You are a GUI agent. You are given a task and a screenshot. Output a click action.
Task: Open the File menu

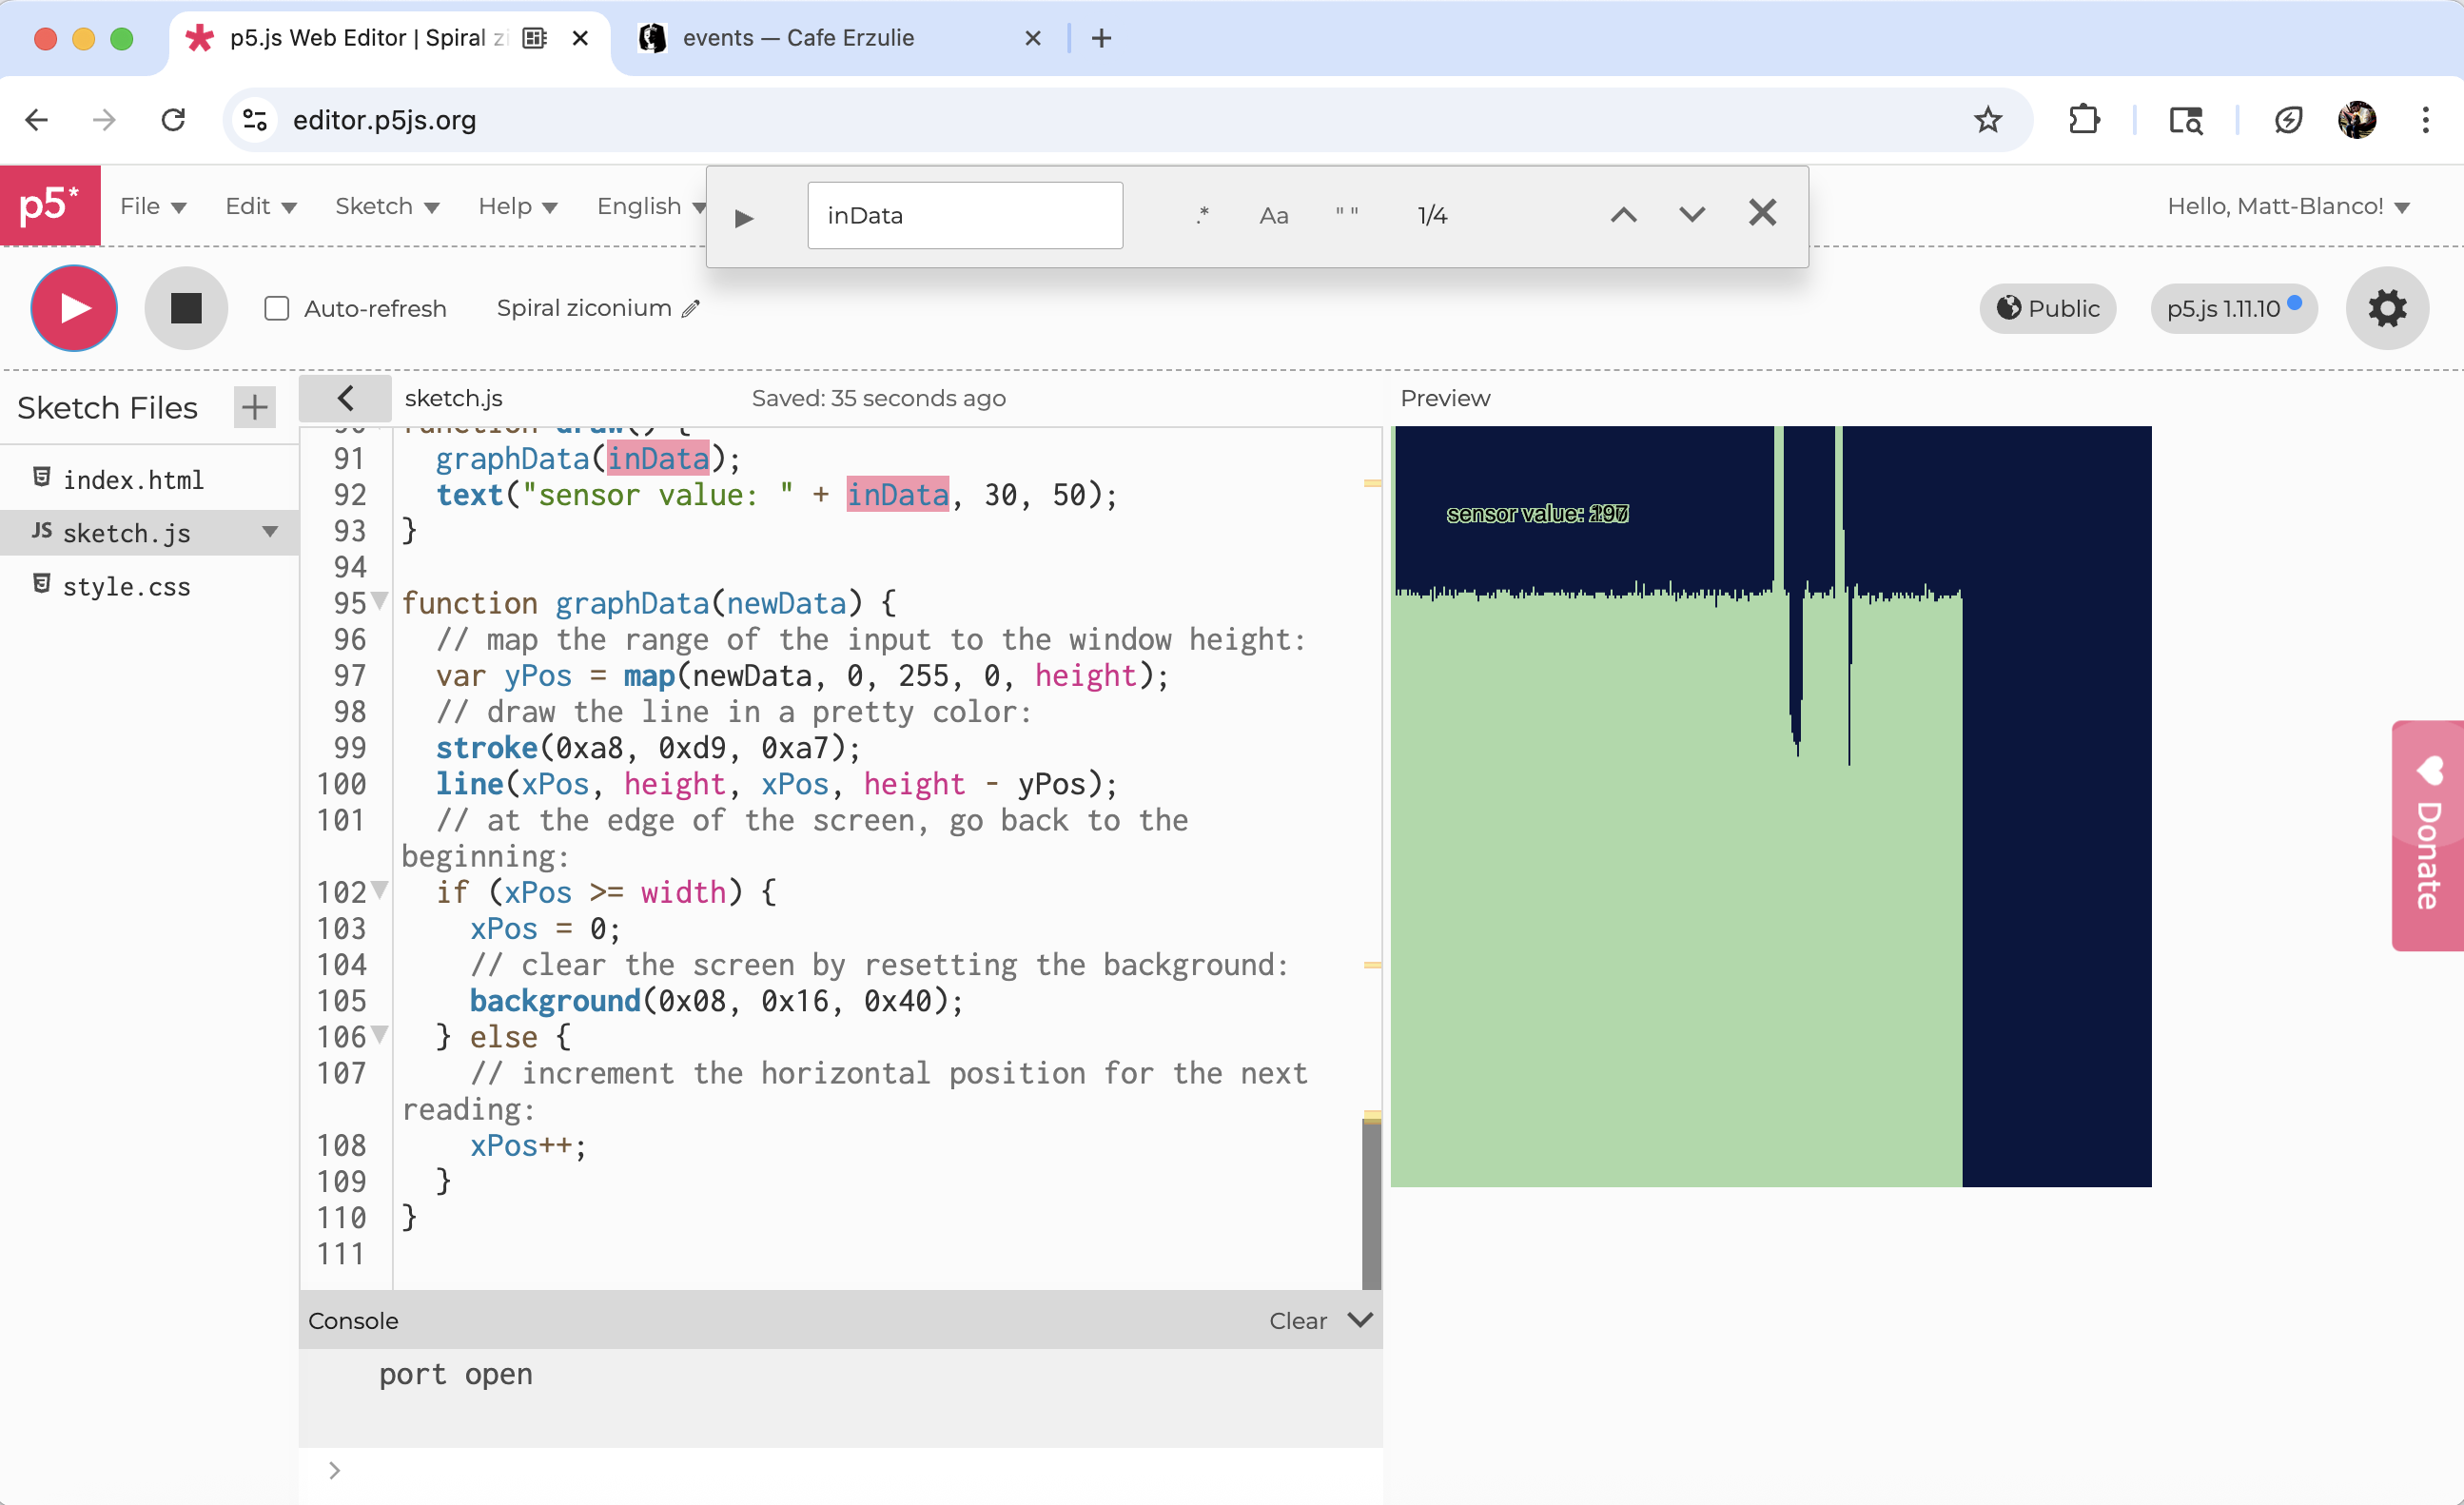152,206
